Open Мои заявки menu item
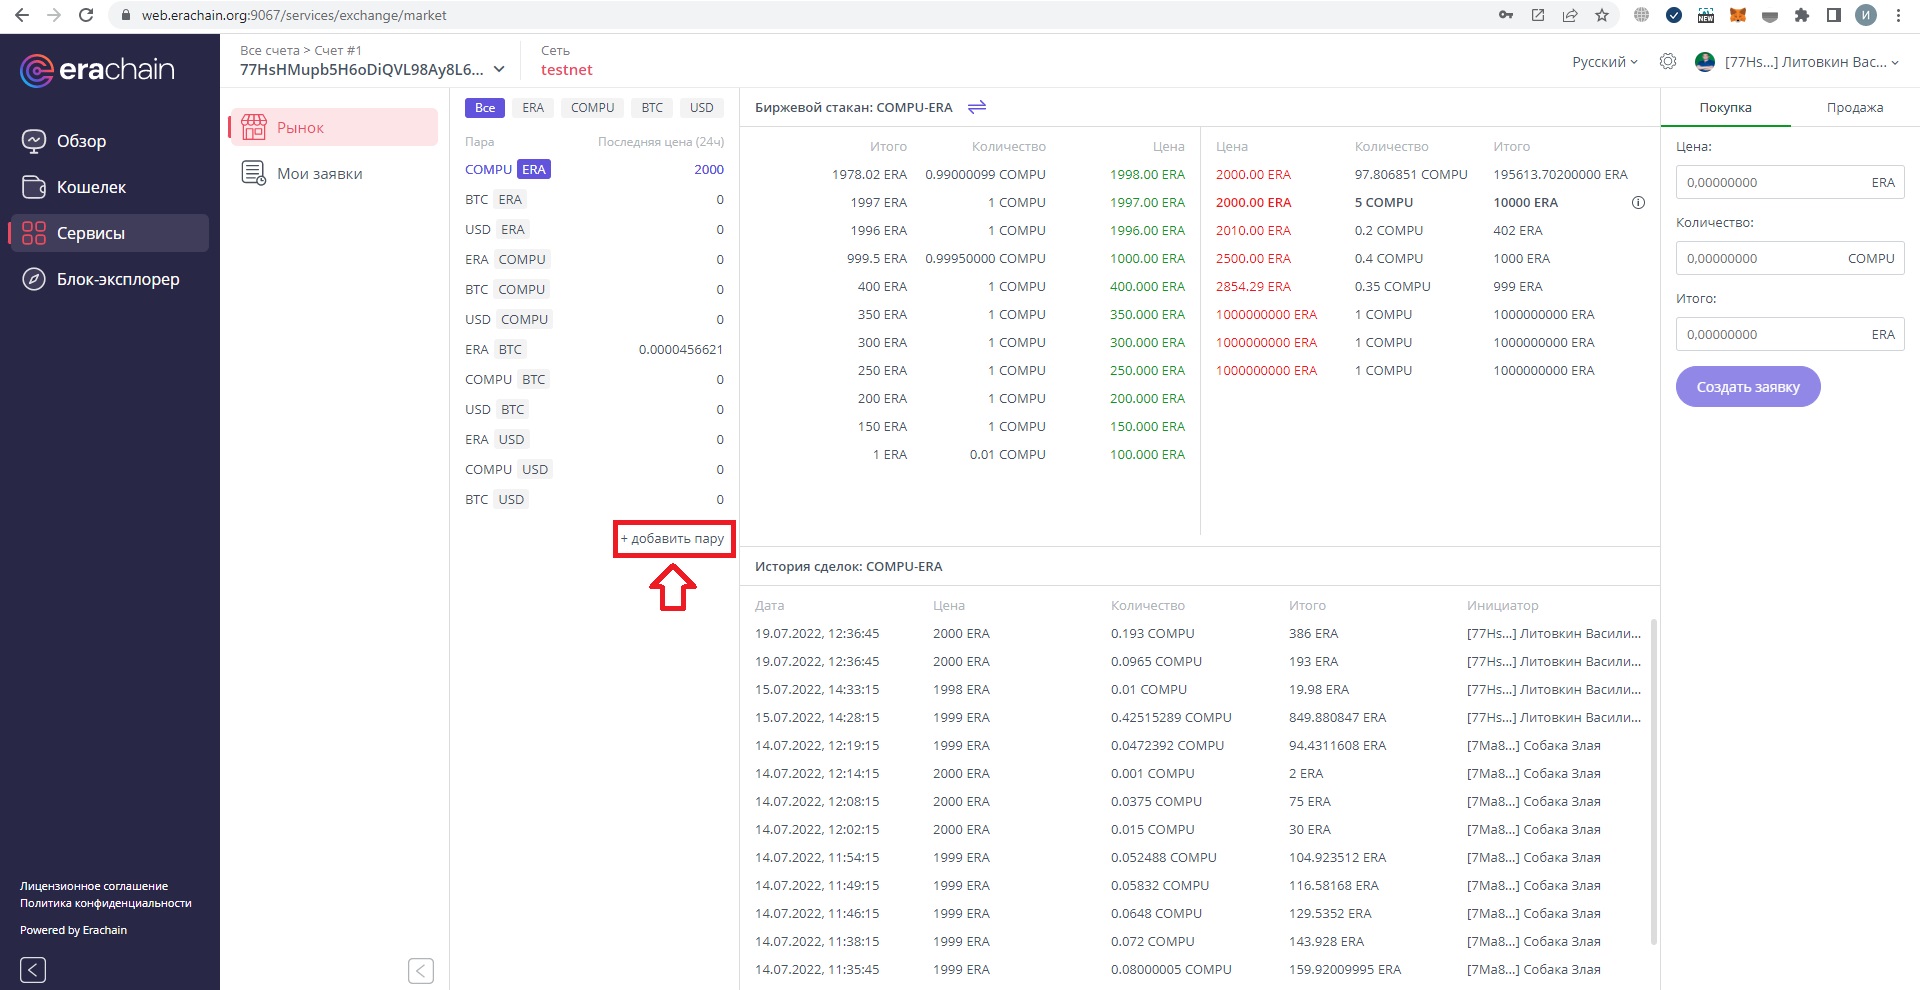 tap(319, 174)
